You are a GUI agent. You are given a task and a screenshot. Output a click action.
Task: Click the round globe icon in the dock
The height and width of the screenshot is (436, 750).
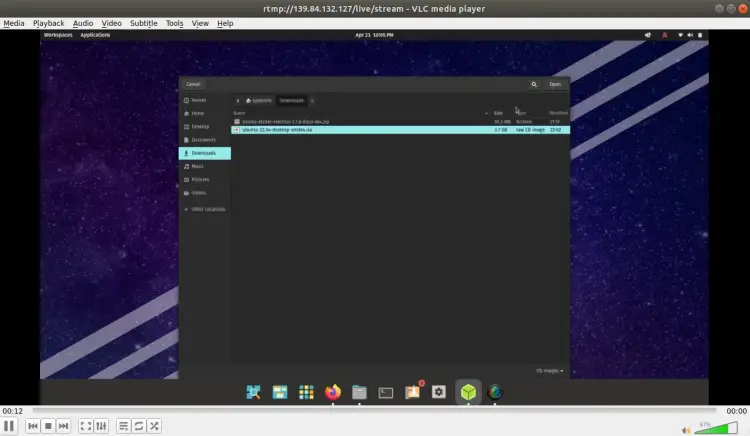(495, 392)
